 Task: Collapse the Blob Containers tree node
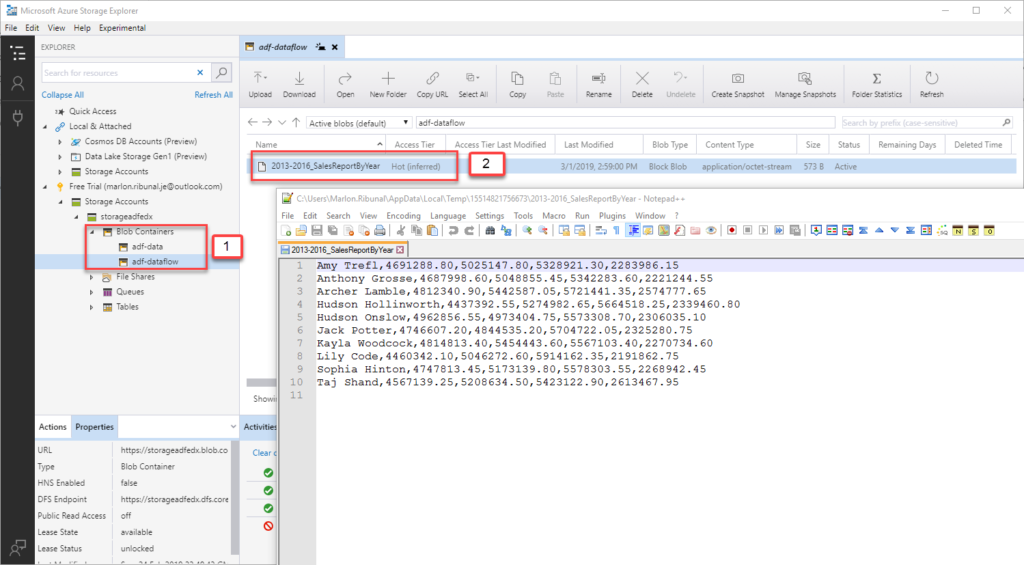(x=91, y=232)
